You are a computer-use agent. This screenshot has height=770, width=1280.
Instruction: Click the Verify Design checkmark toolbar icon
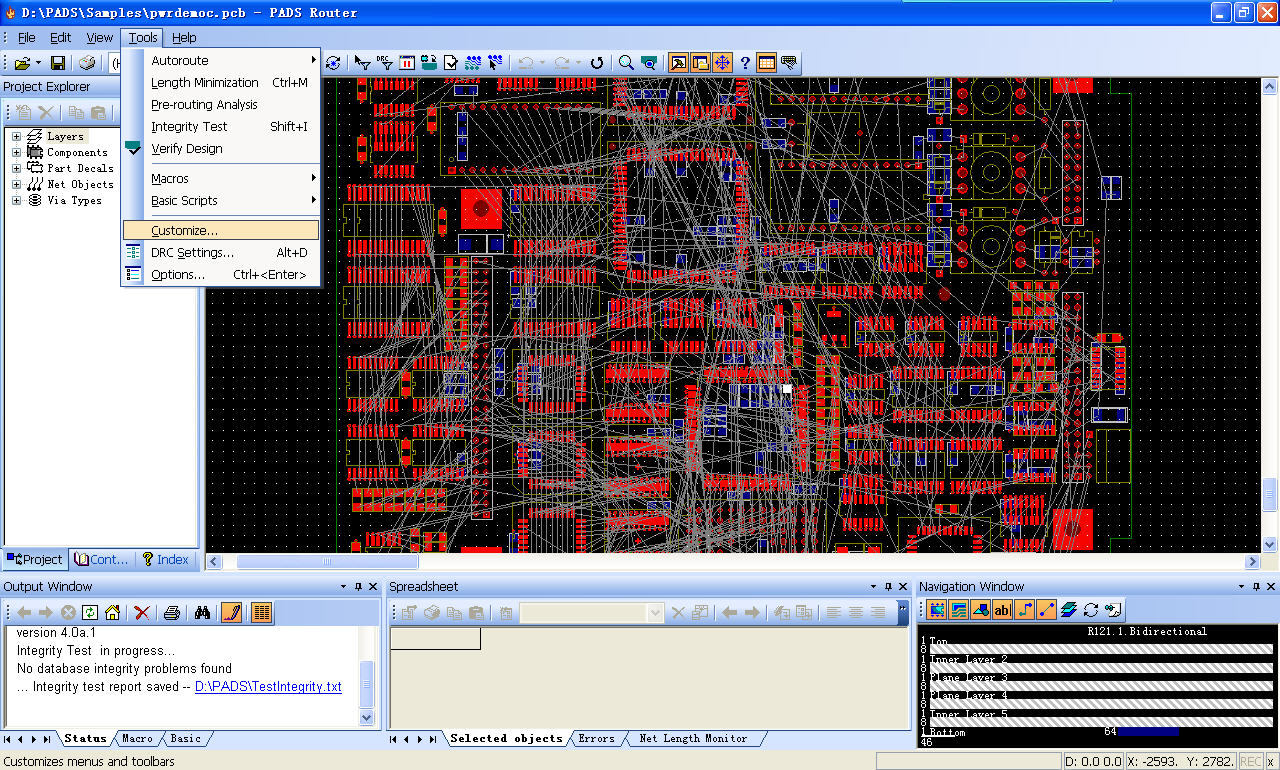coord(452,63)
